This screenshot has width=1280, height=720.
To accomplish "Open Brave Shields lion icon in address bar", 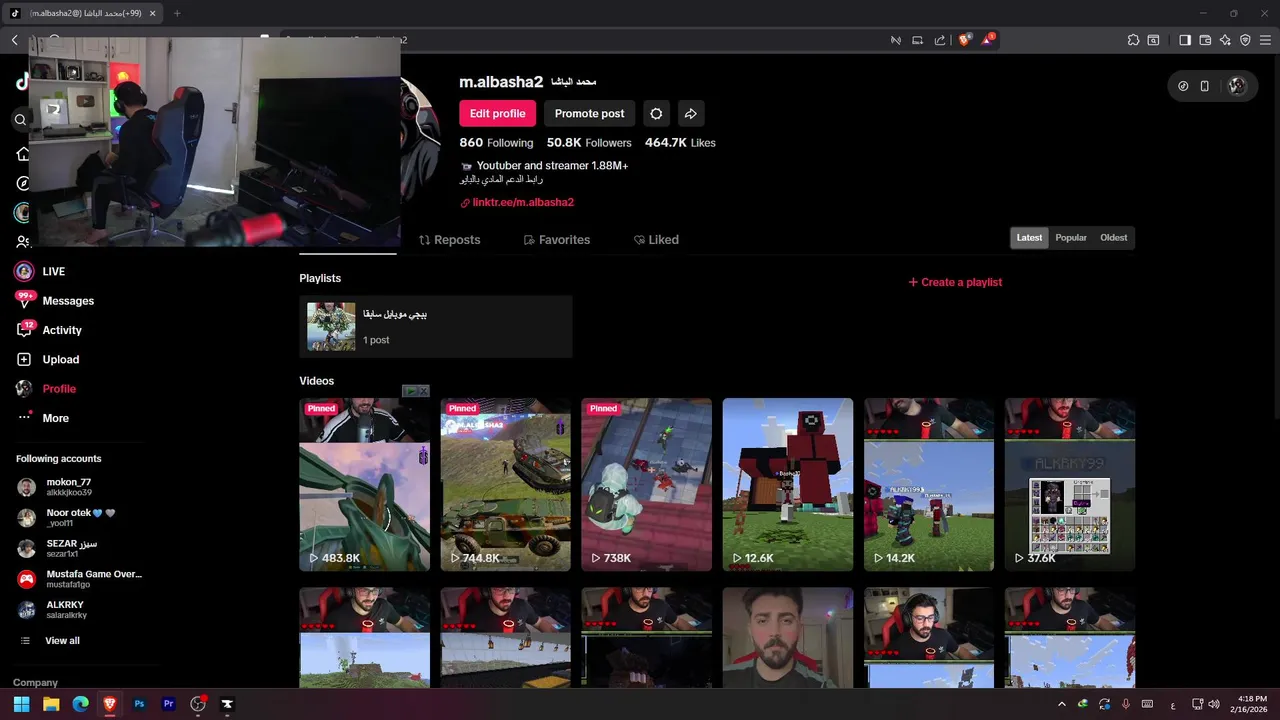I will (965, 40).
